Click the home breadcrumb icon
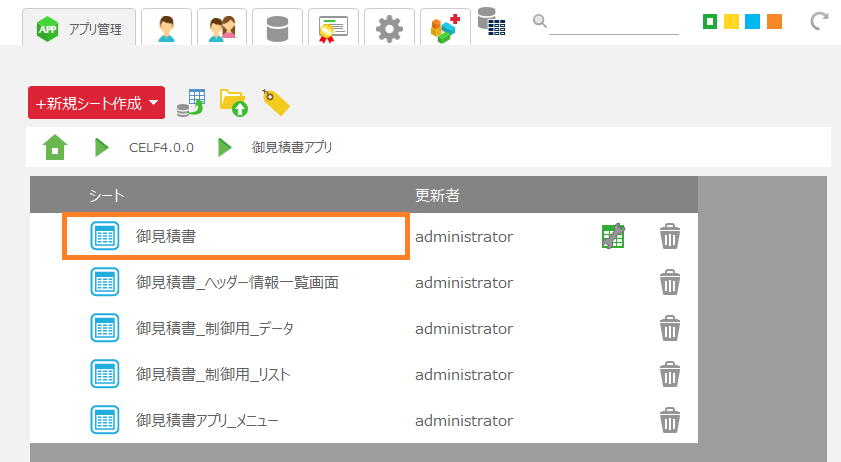The height and width of the screenshot is (462, 841). click(55, 148)
